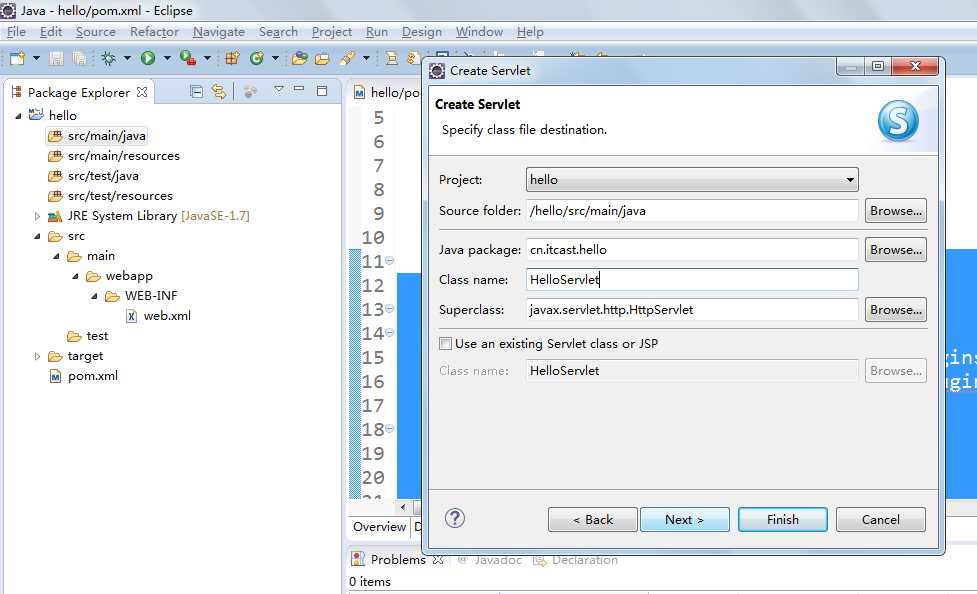
Task: Click the src/main/resources package folder icon
Action: pos(55,156)
